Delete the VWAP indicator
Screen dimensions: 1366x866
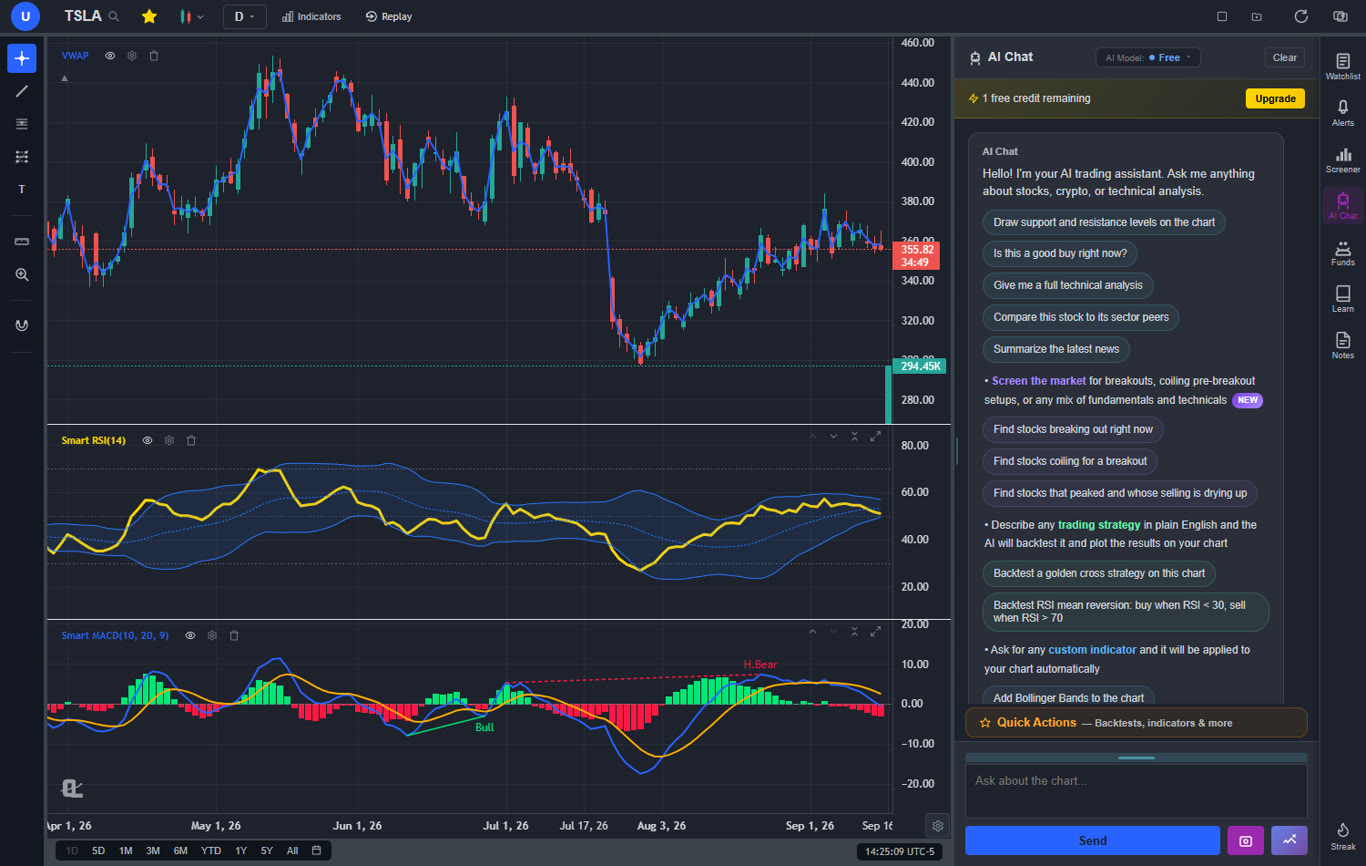coord(154,56)
